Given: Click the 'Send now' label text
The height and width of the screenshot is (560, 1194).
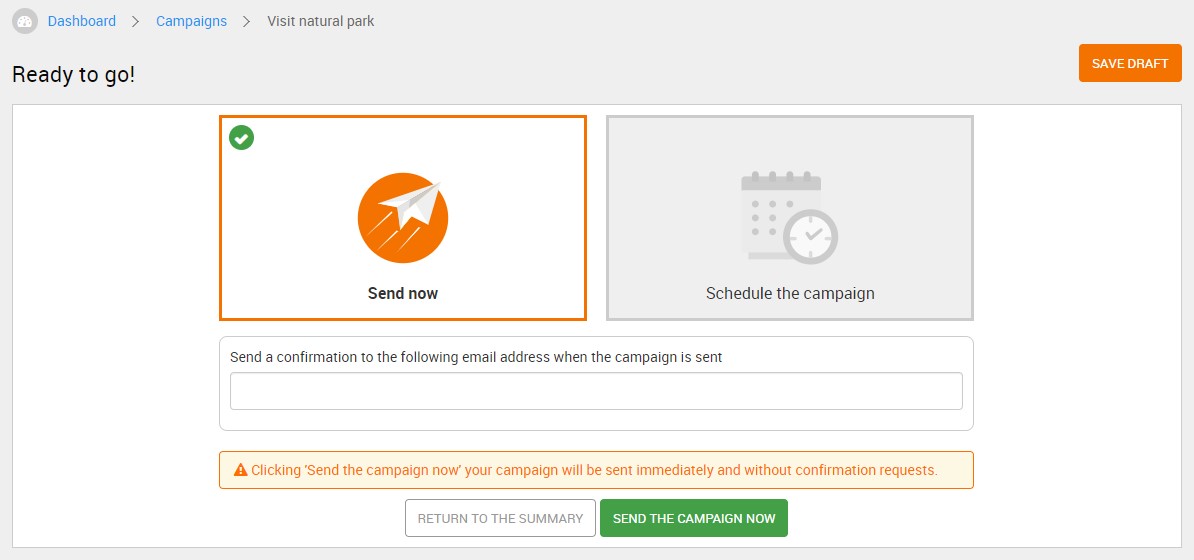Looking at the screenshot, I should click(403, 293).
